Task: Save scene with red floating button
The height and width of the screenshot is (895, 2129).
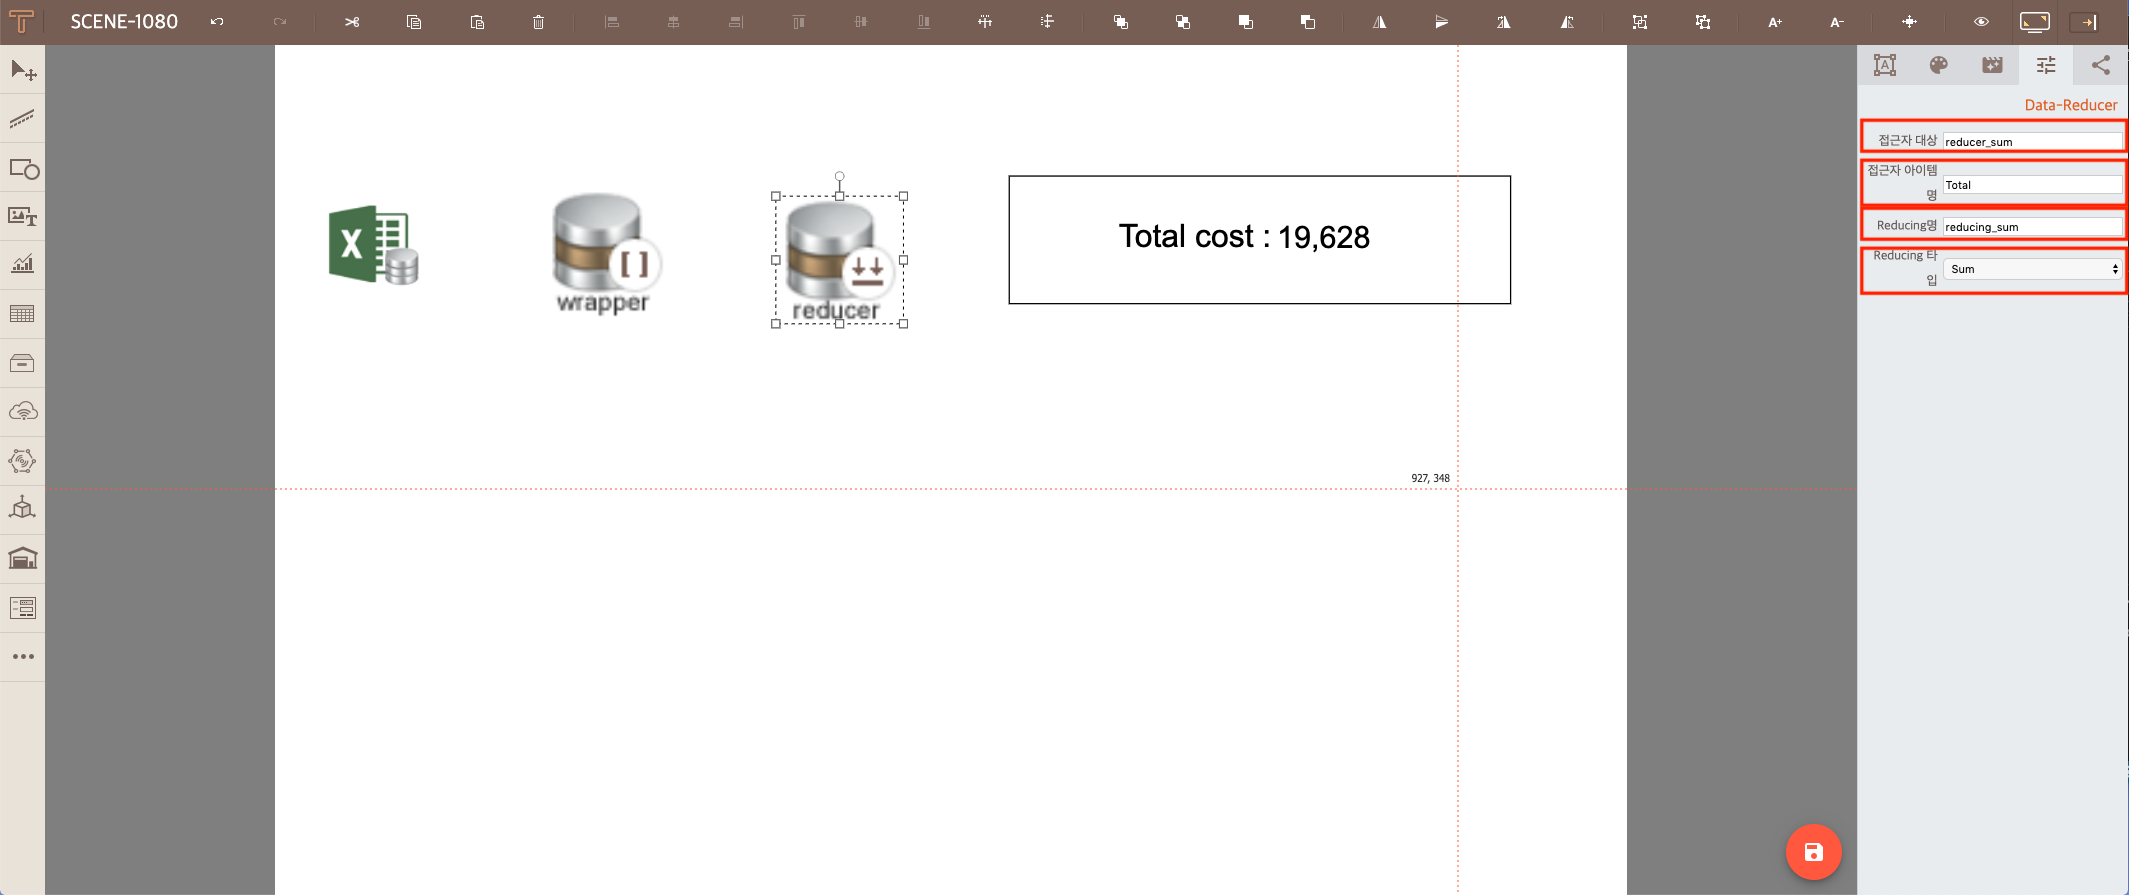Action: click(x=1813, y=852)
